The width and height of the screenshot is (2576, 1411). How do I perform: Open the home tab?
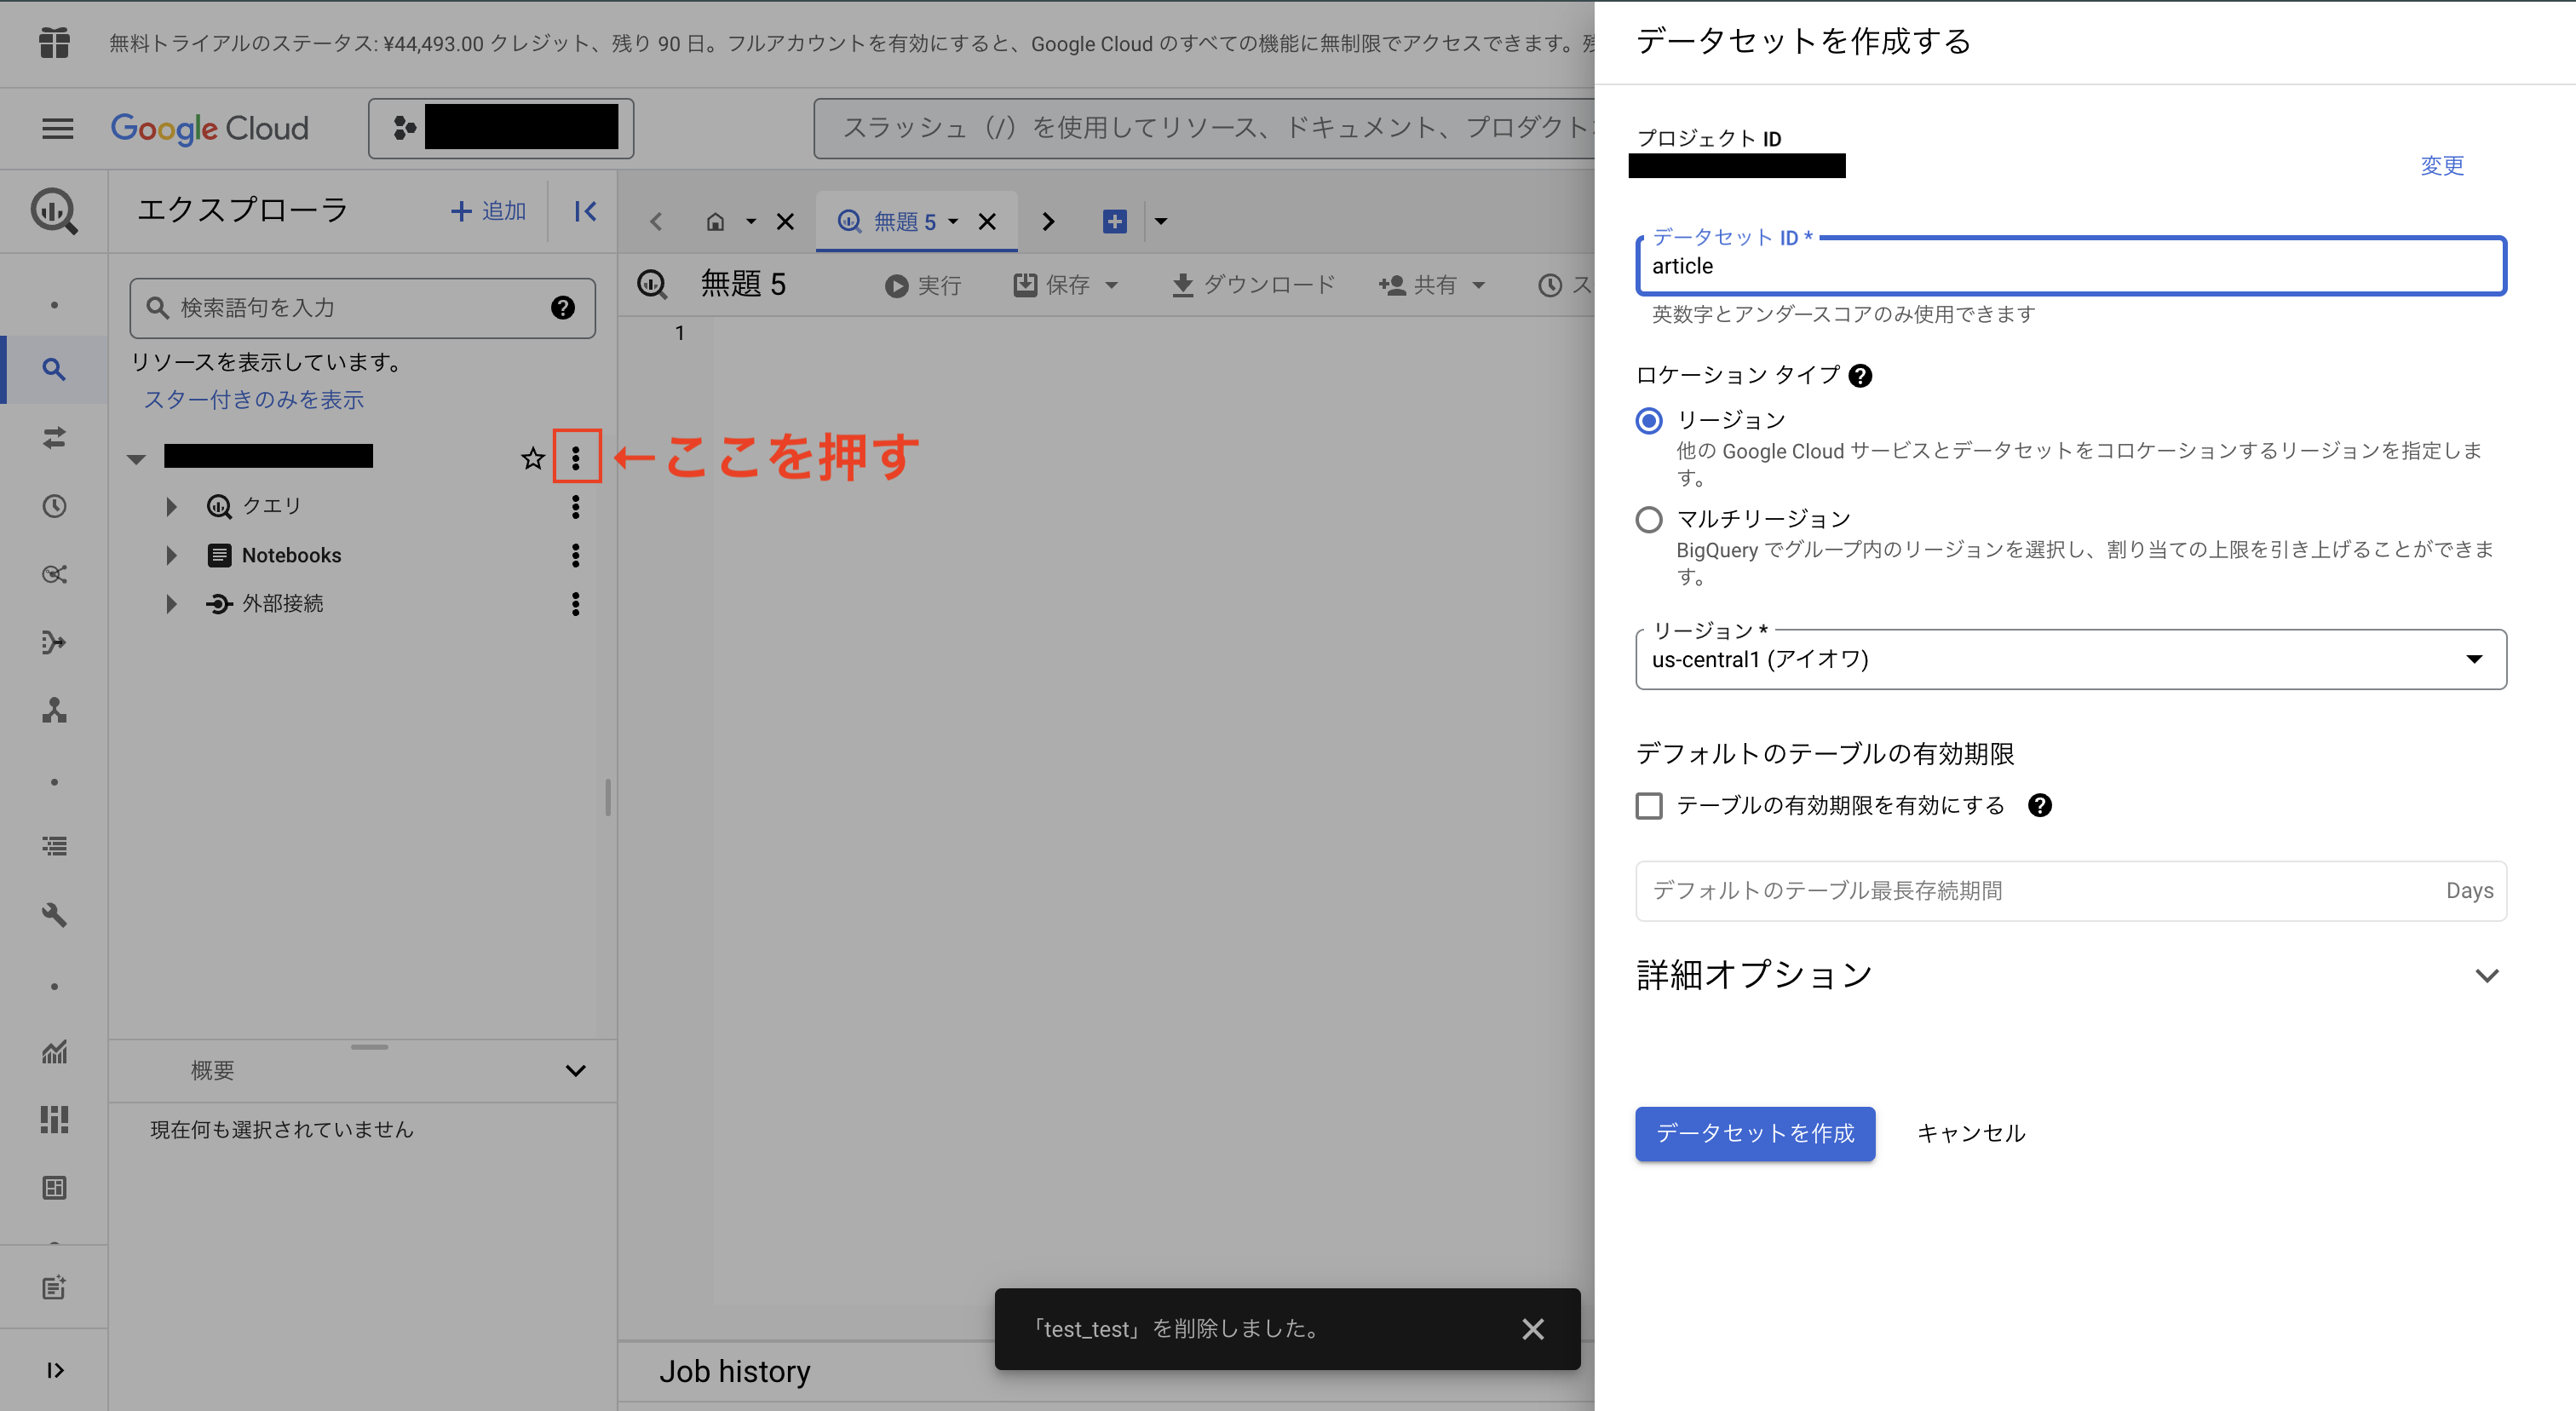tap(715, 221)
